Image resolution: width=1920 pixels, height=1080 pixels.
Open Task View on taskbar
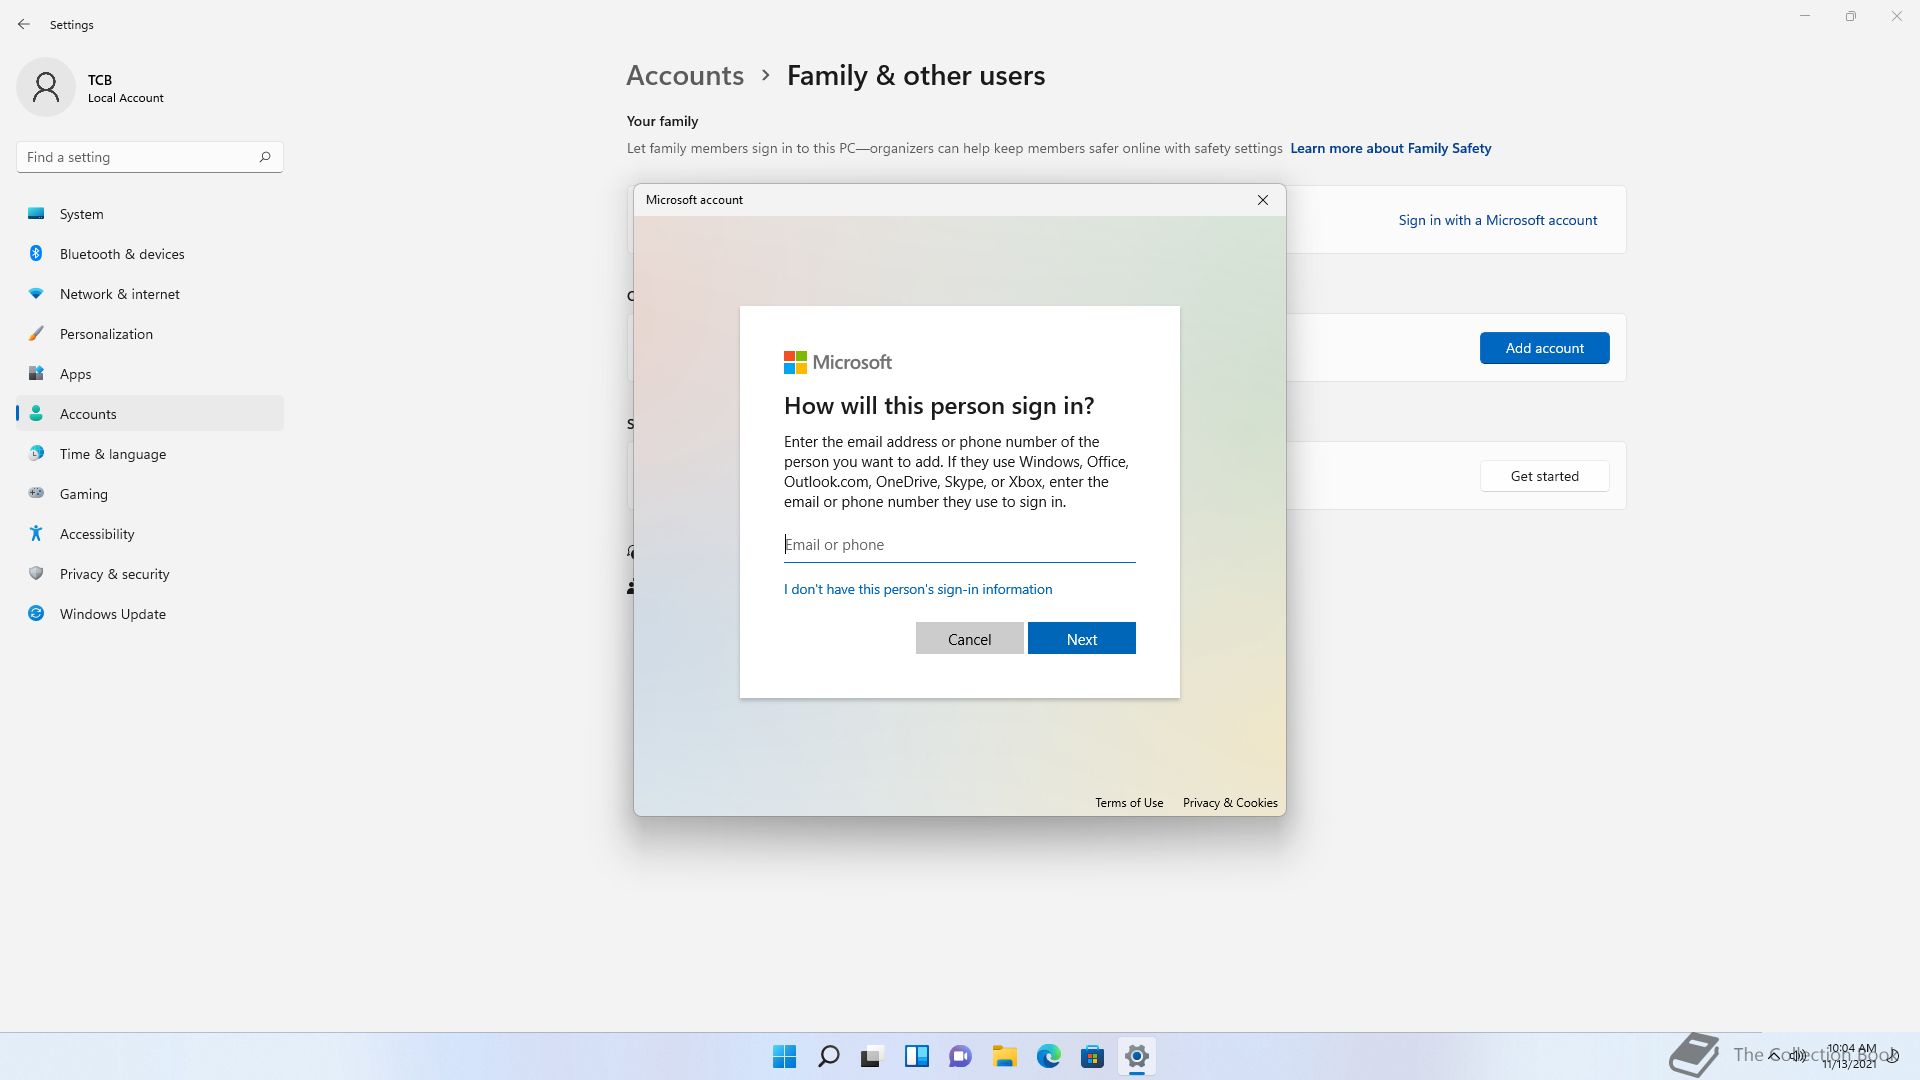point(872,1056)
